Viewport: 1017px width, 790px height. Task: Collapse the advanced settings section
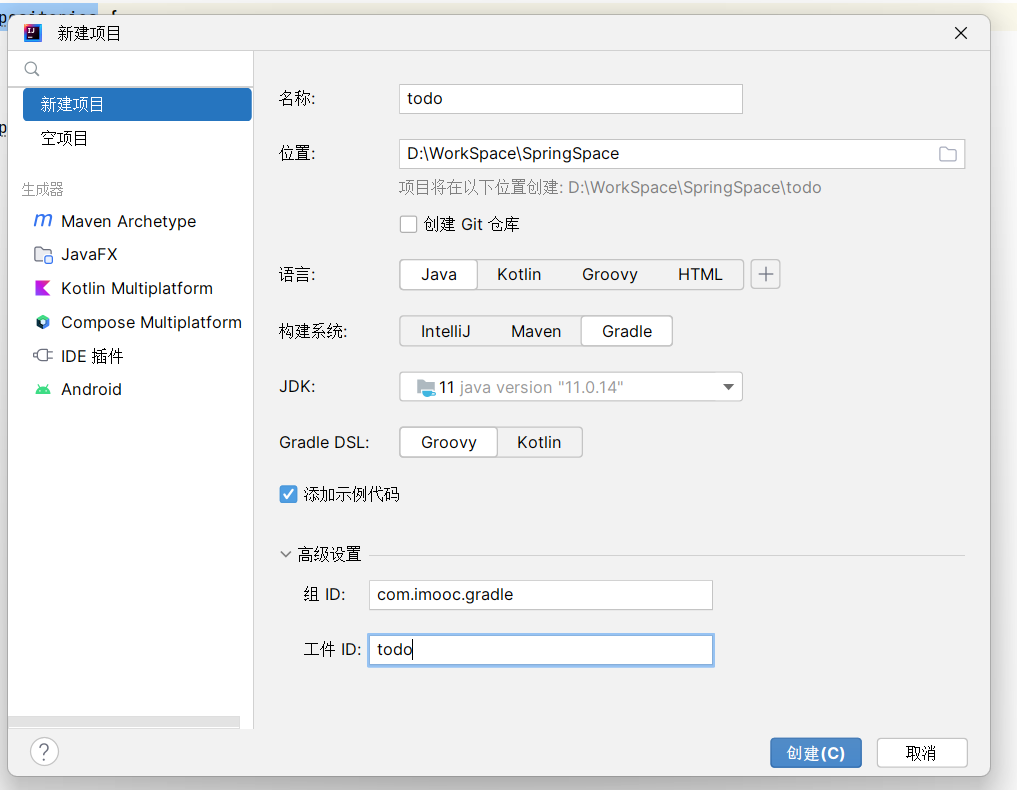[x=286, y=554]
